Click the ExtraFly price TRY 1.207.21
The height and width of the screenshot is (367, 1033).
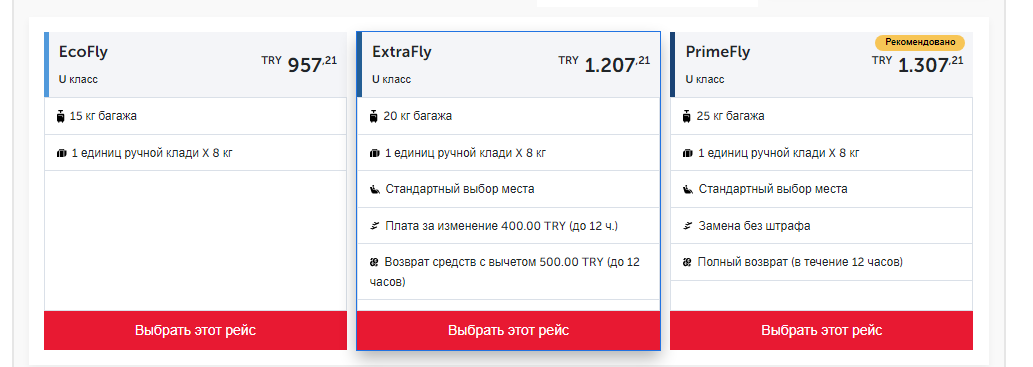(604, 64)
